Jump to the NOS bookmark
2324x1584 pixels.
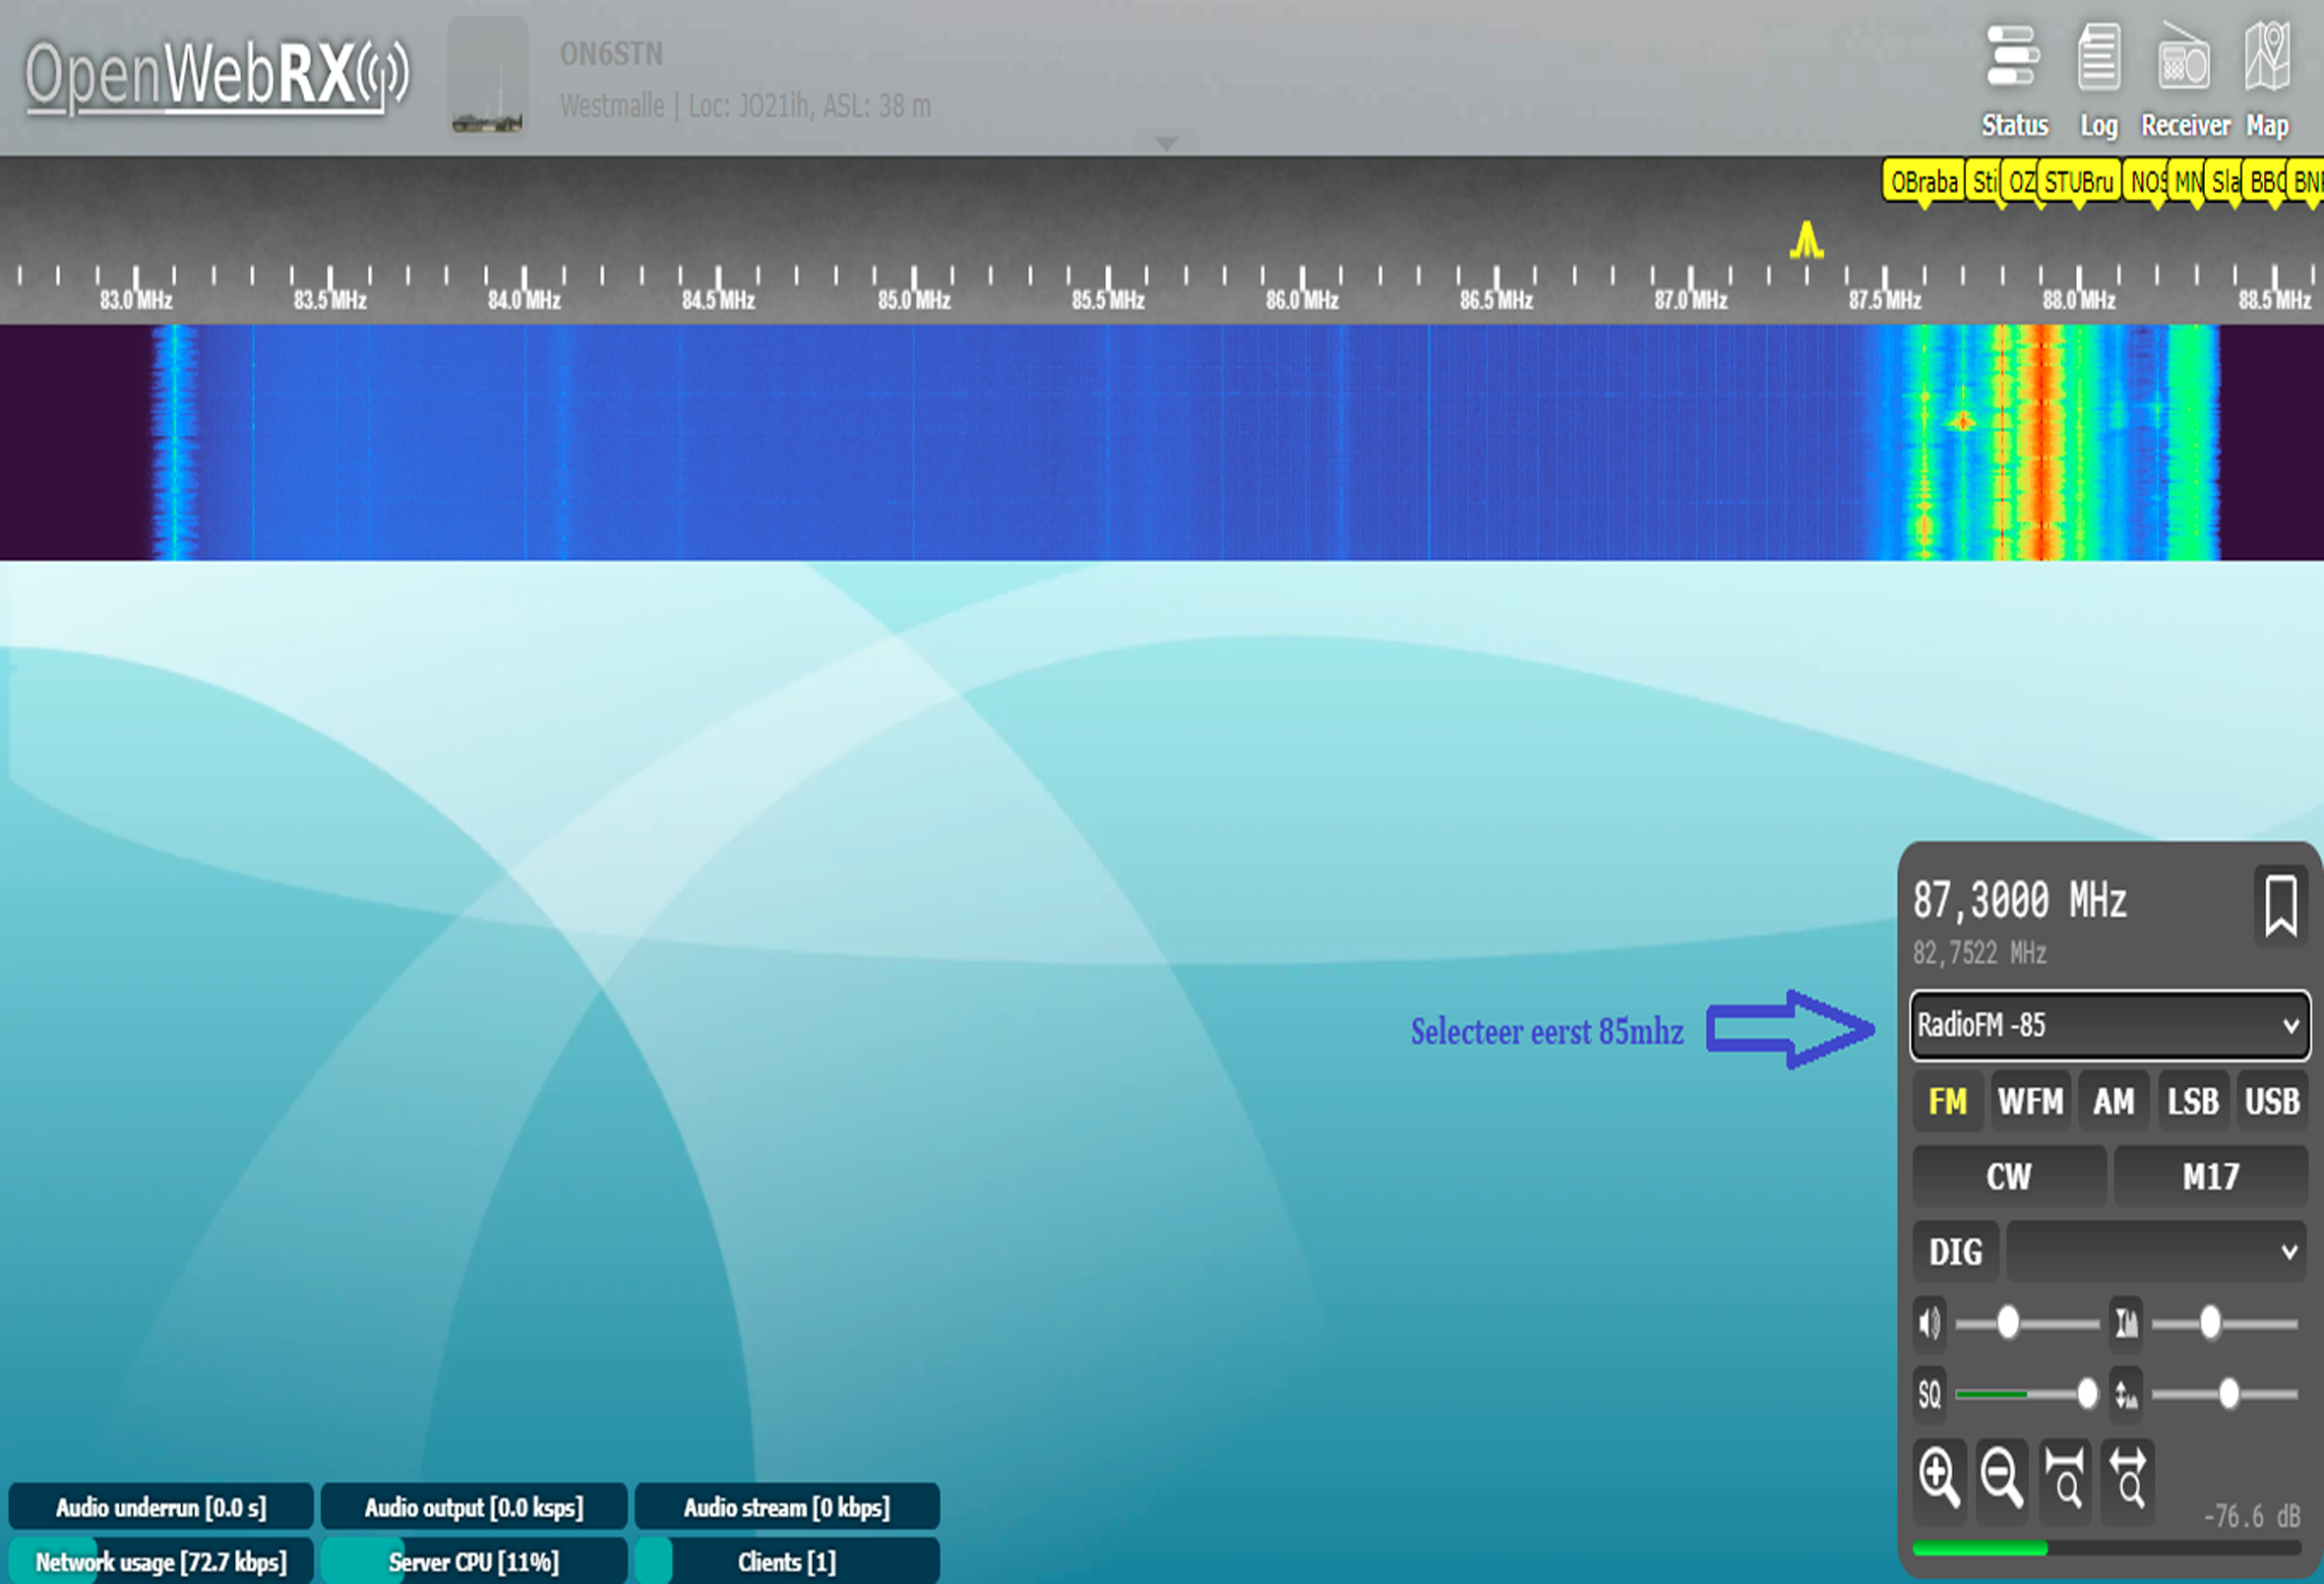pyautogui.click(x=2146, y=182)
